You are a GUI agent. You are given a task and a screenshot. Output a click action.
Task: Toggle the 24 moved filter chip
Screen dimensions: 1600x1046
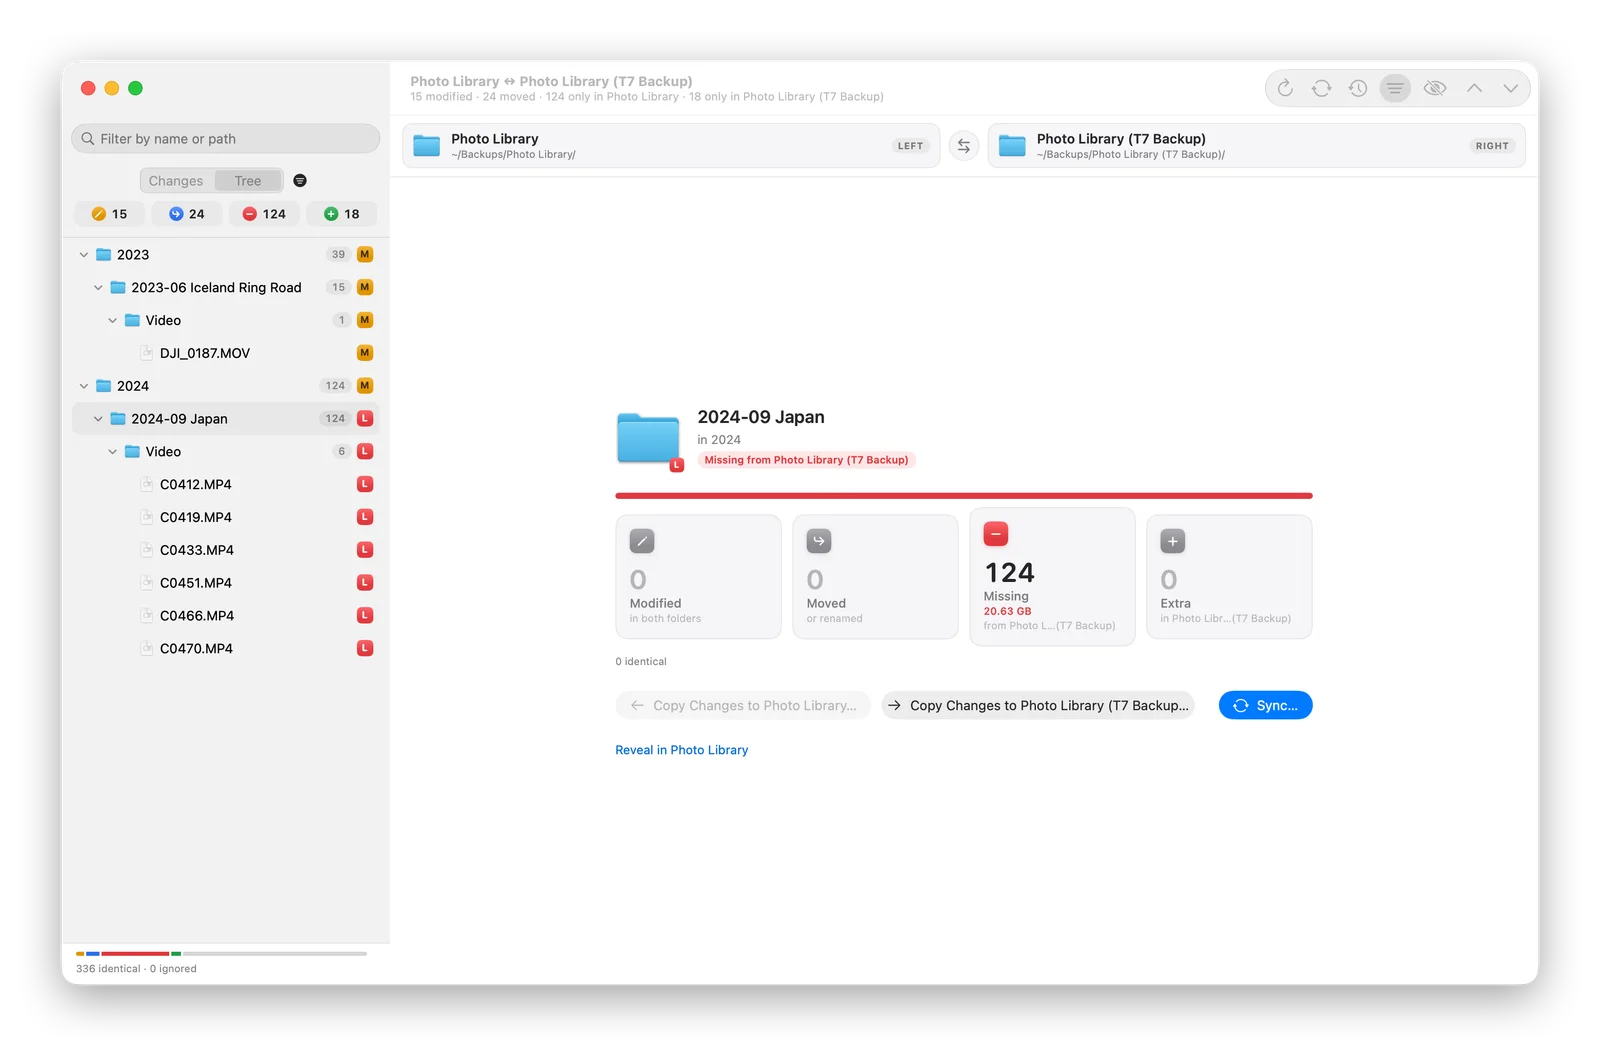[x=187, y=214]
